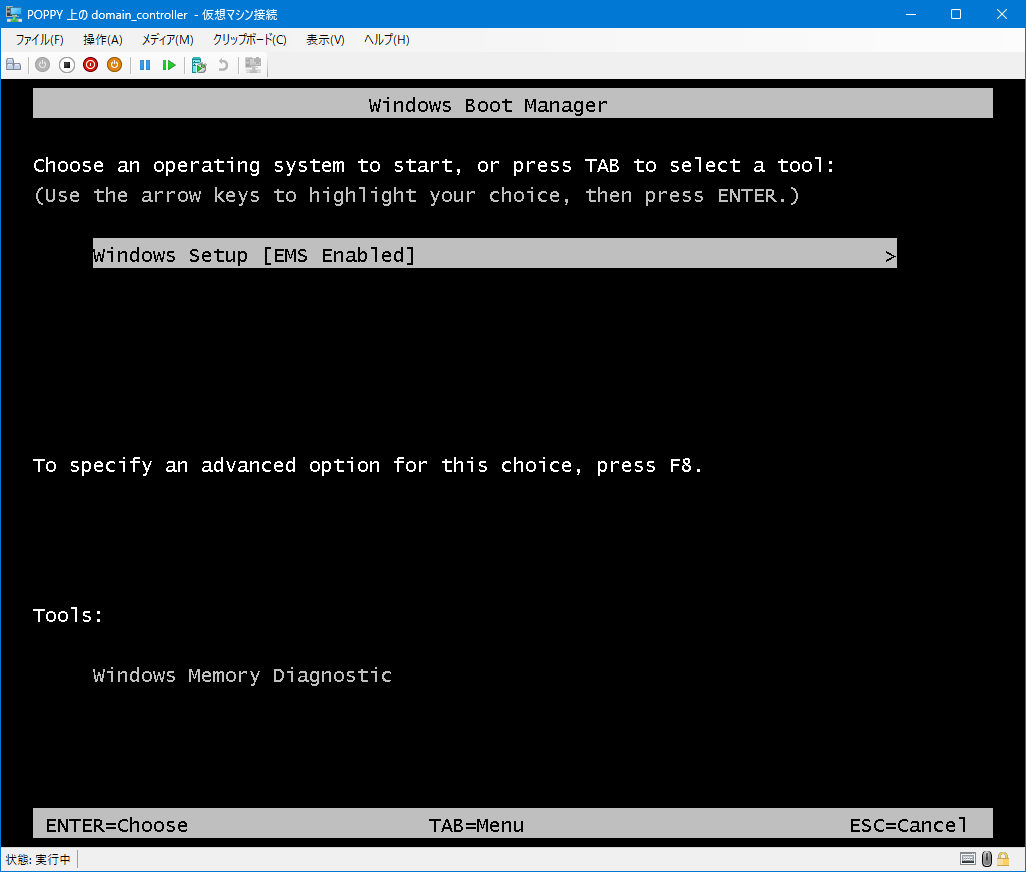Minimize the virtual machine connection window
This screenshot has height=872, width=1026.
click(x=911, y=14)
